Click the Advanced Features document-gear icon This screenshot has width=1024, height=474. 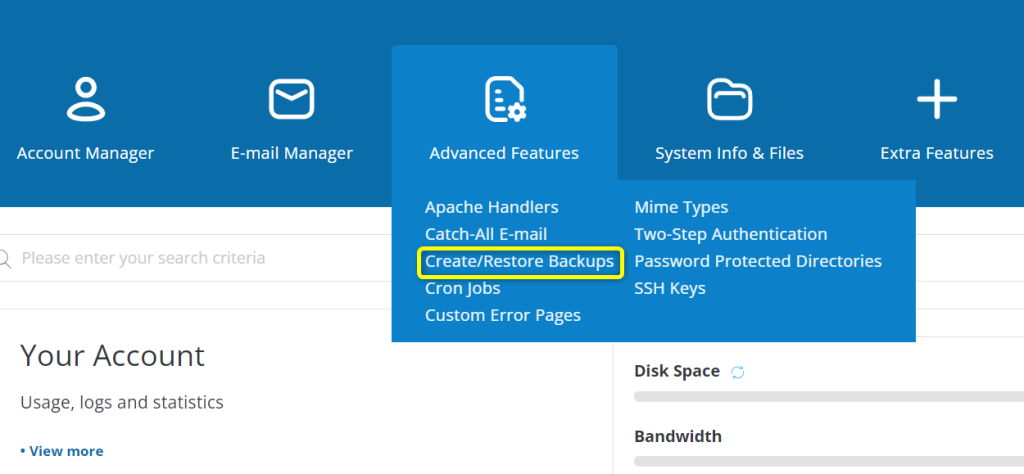point(505,99)
